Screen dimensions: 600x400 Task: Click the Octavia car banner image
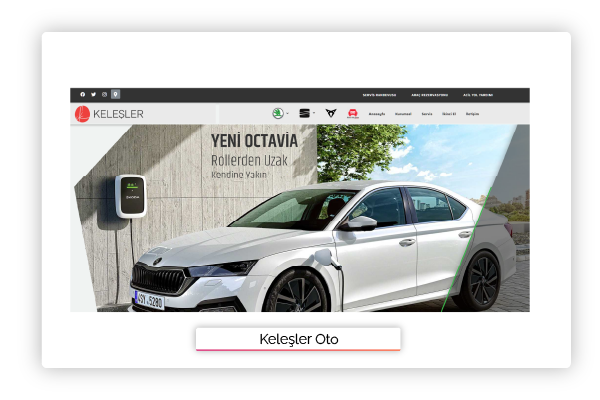coord(300,218)
